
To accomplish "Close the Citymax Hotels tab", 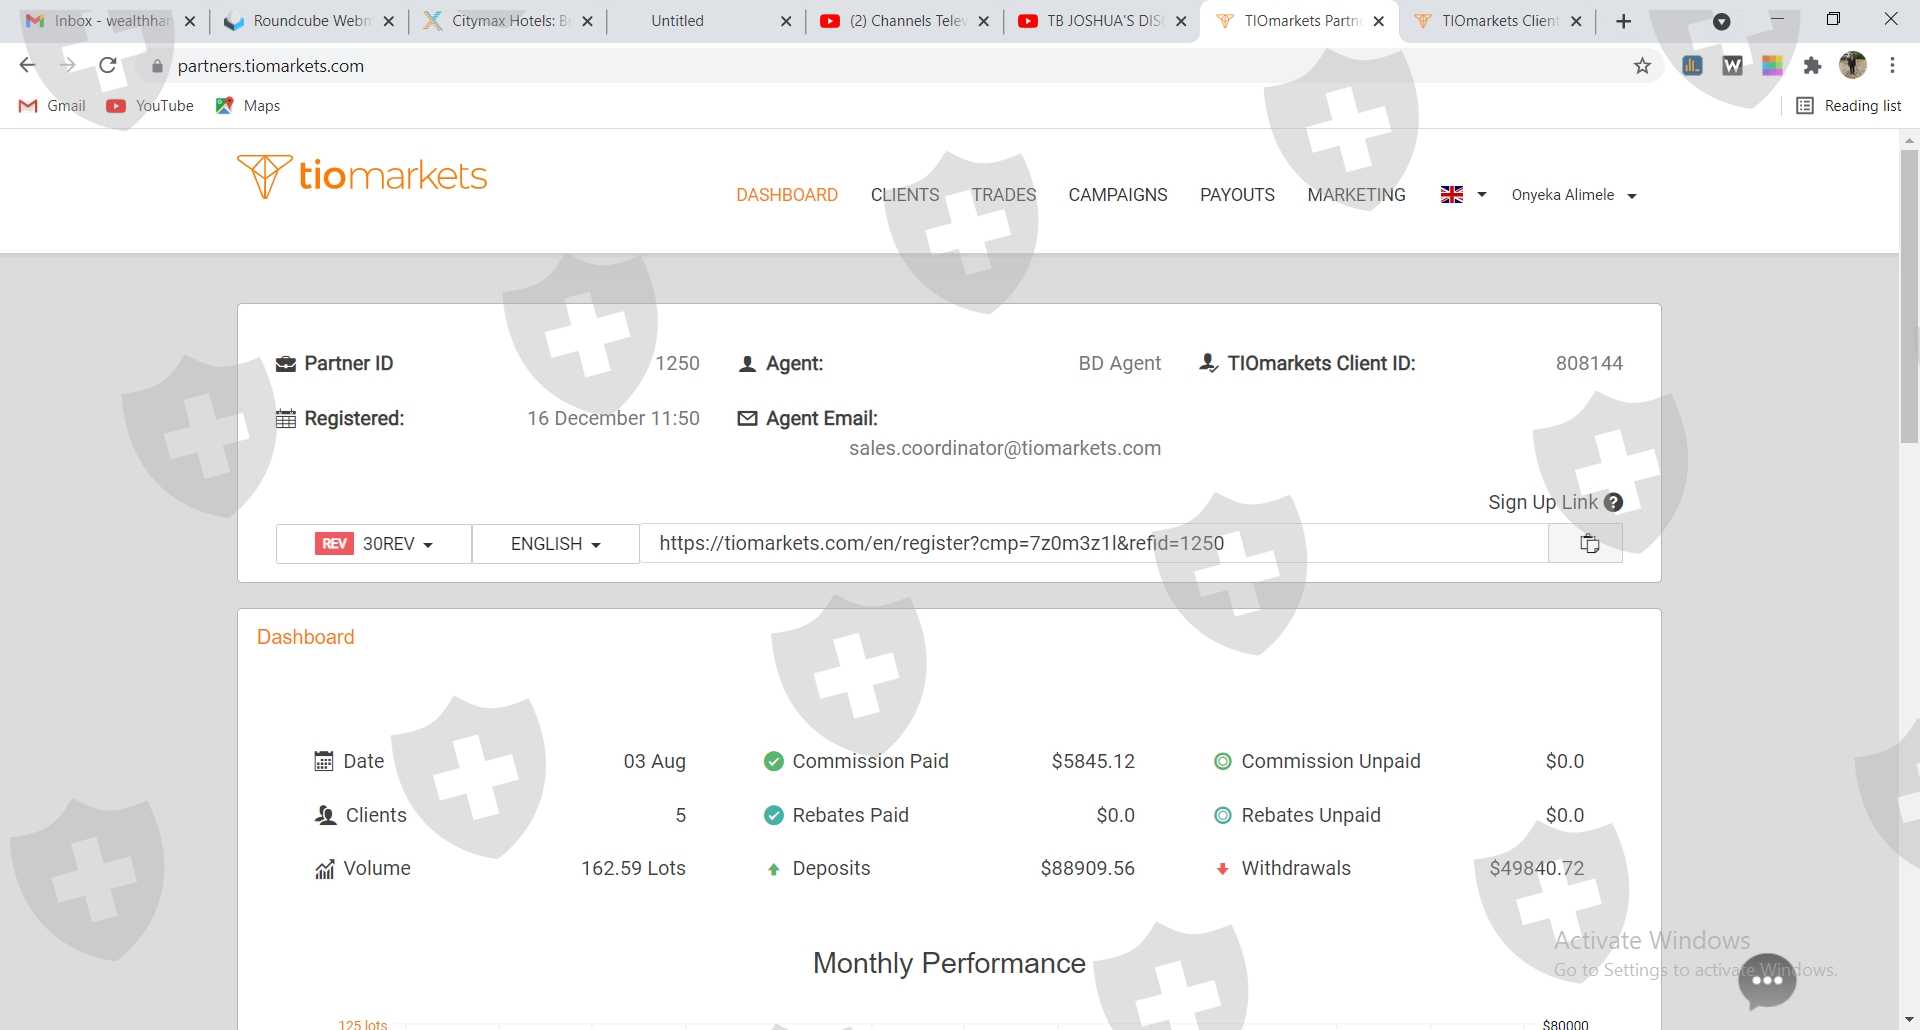I will [x=587, y=21].
